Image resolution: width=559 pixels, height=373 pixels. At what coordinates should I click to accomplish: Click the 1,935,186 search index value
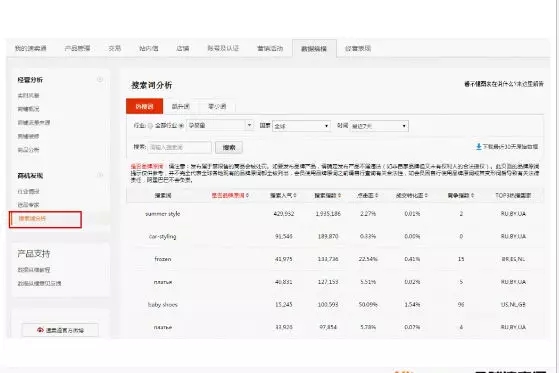pyautogui.click(x=328, y=214)
